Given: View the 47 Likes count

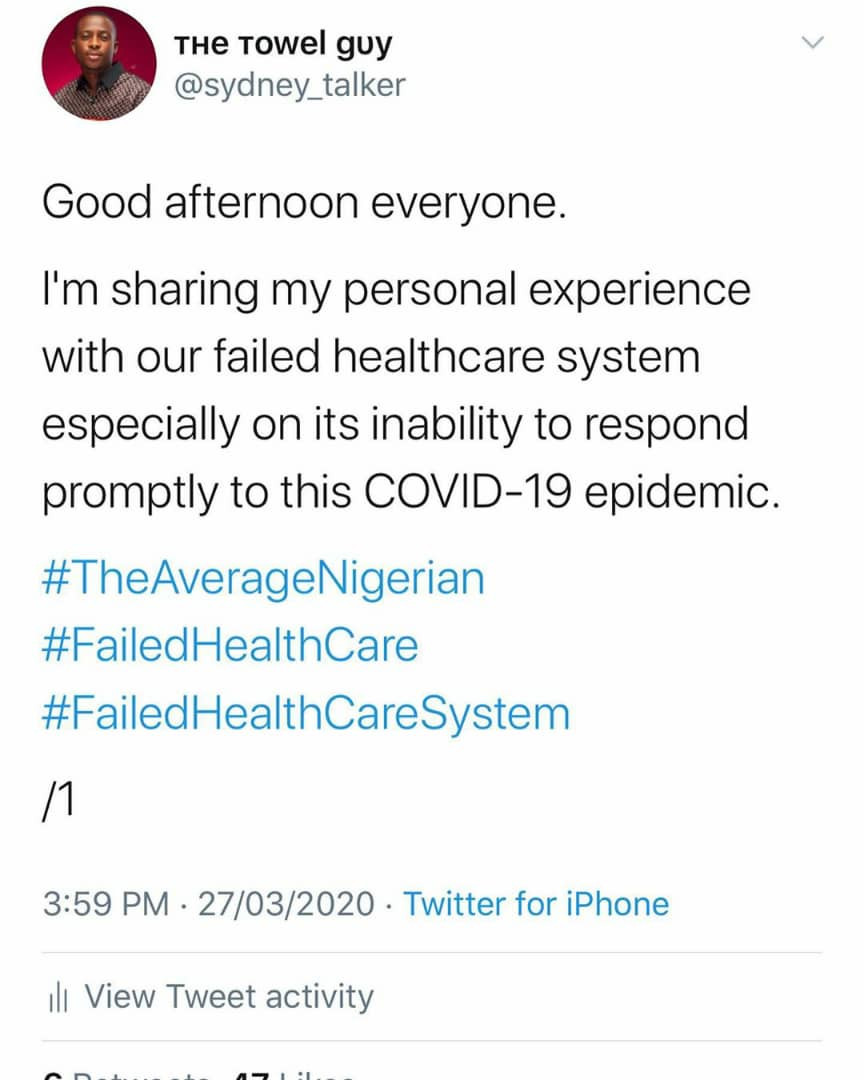Looking at the screenshot, I should pyautogui.click(x=294, y=1075).
